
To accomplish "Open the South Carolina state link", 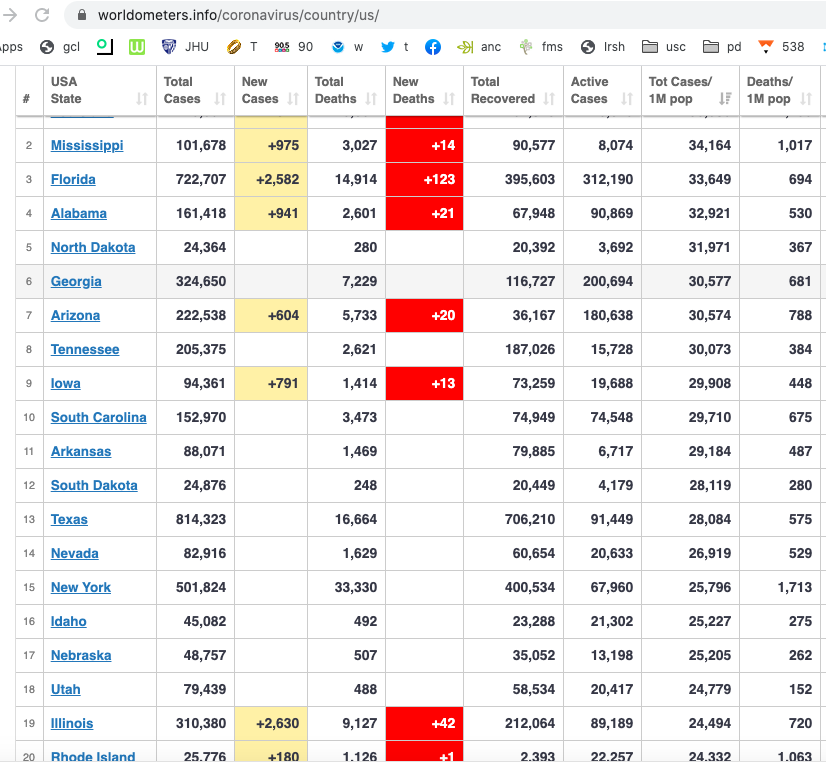I will pos(99,417).
